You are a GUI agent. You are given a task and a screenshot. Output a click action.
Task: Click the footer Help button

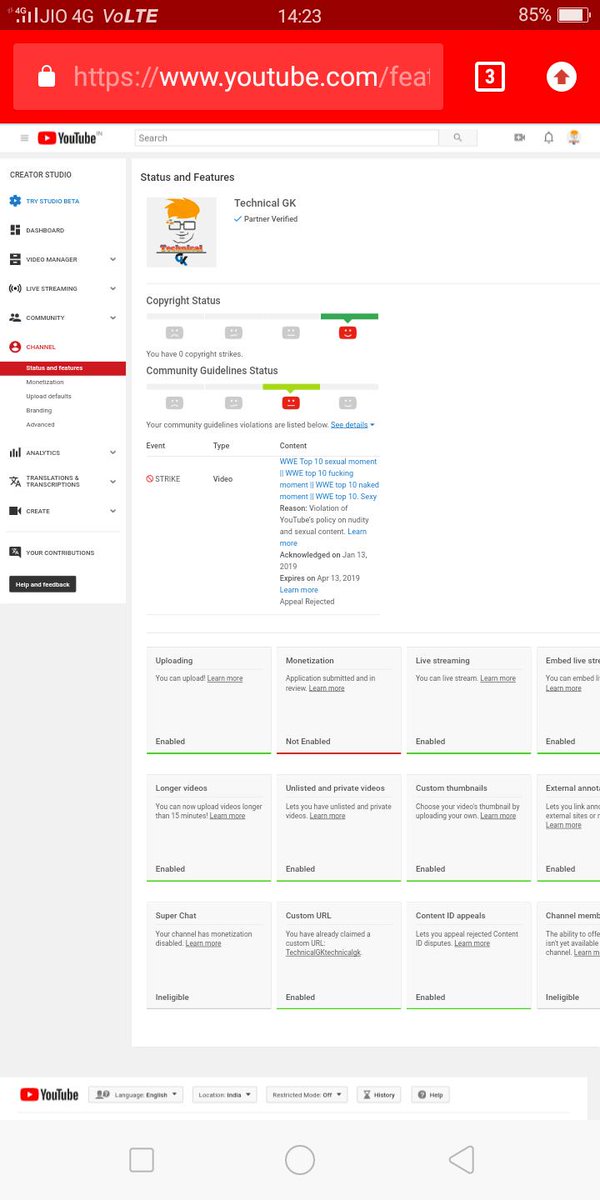click(x=430, y=1095)
